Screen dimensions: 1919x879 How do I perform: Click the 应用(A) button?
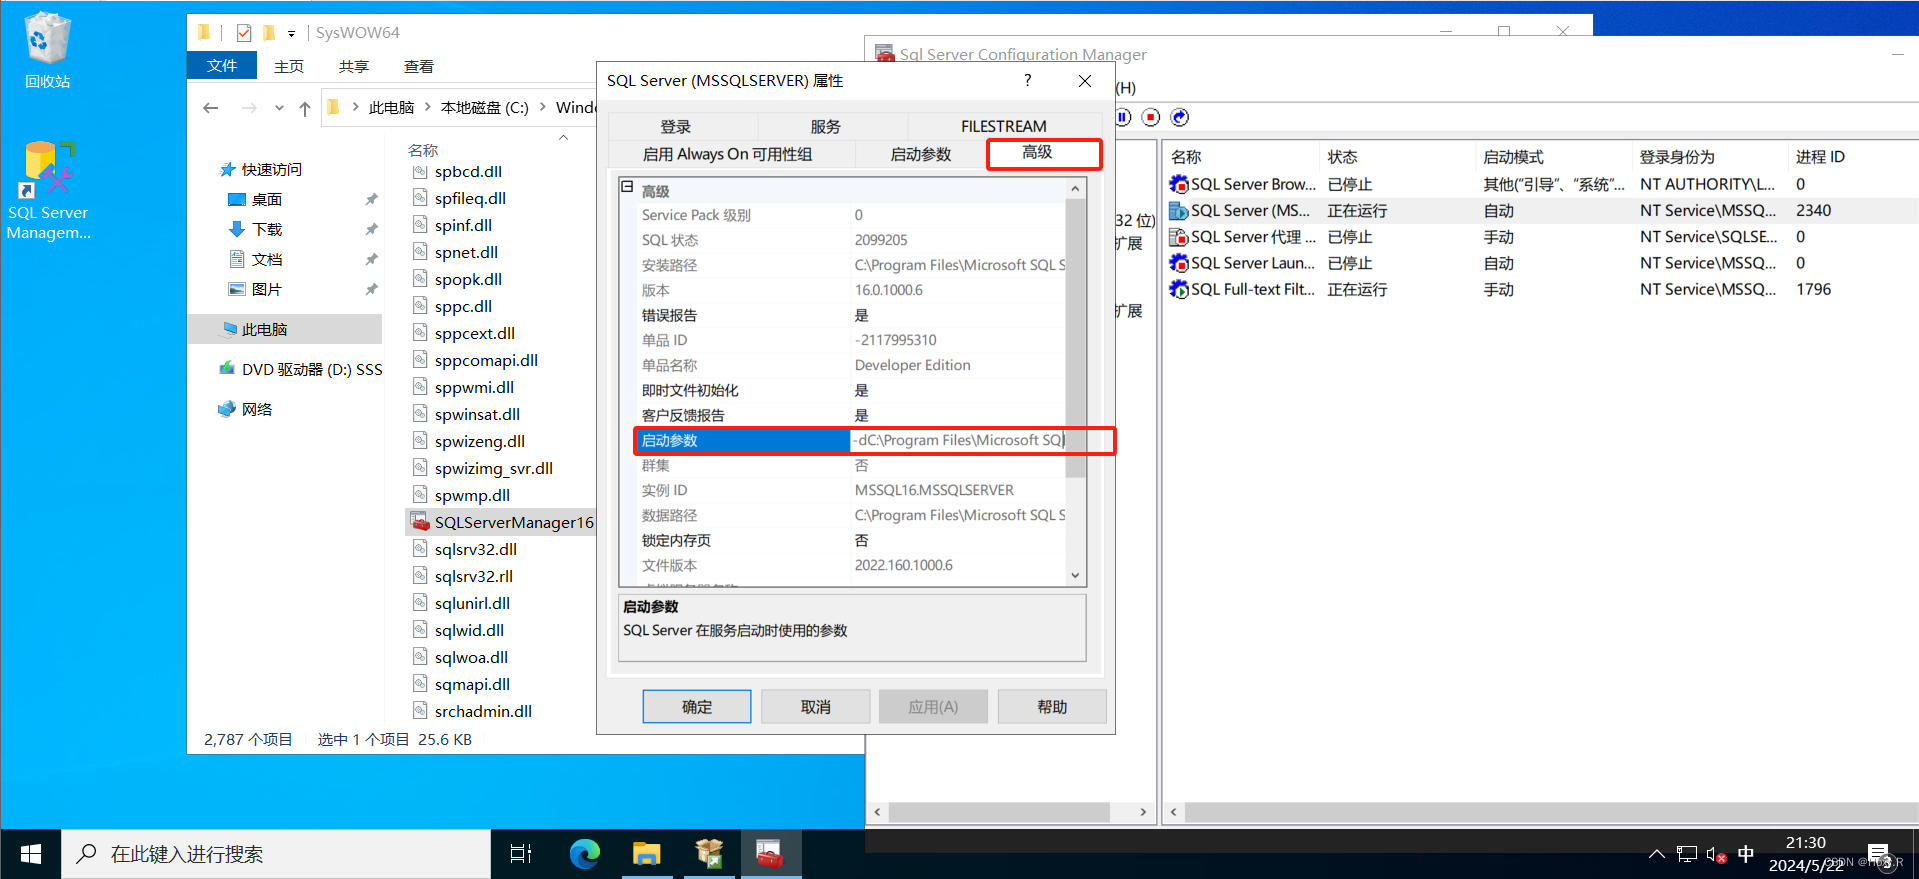[933, 707]
